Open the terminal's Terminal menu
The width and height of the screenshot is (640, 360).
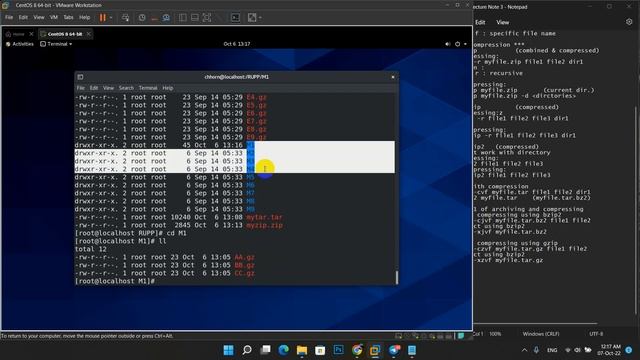pos(148,88)
